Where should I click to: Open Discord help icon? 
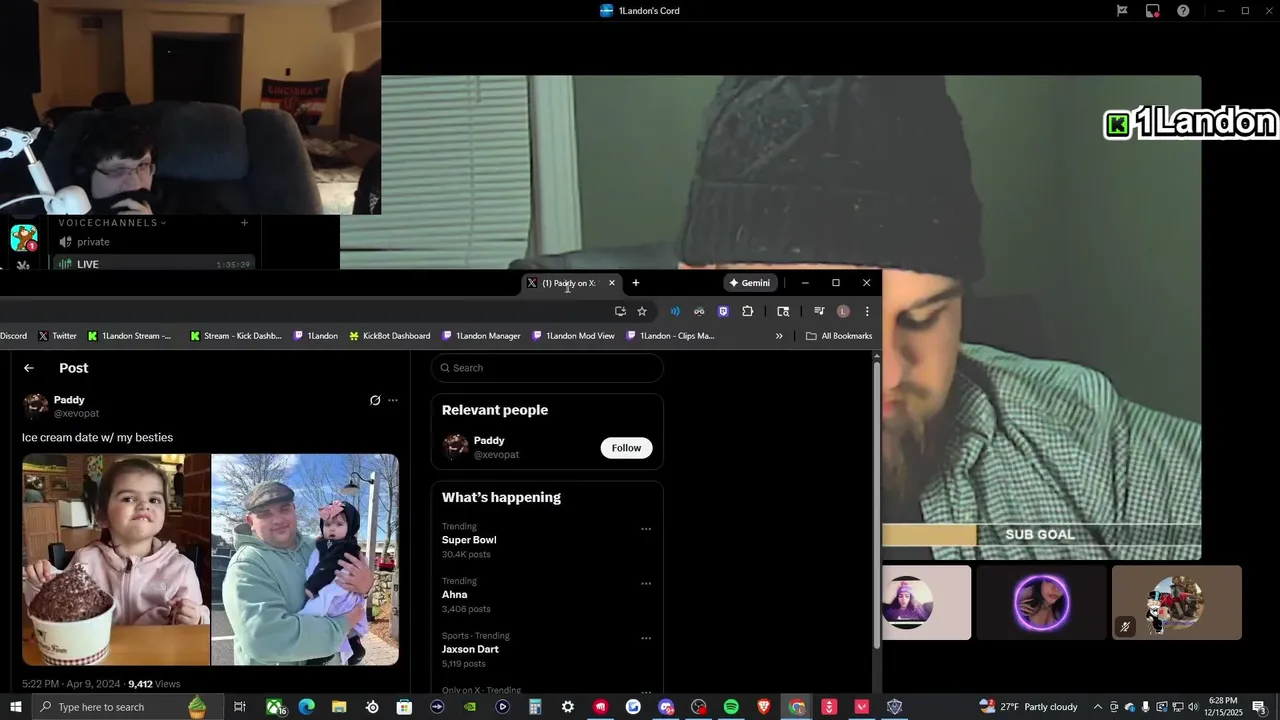point(1183,11)
